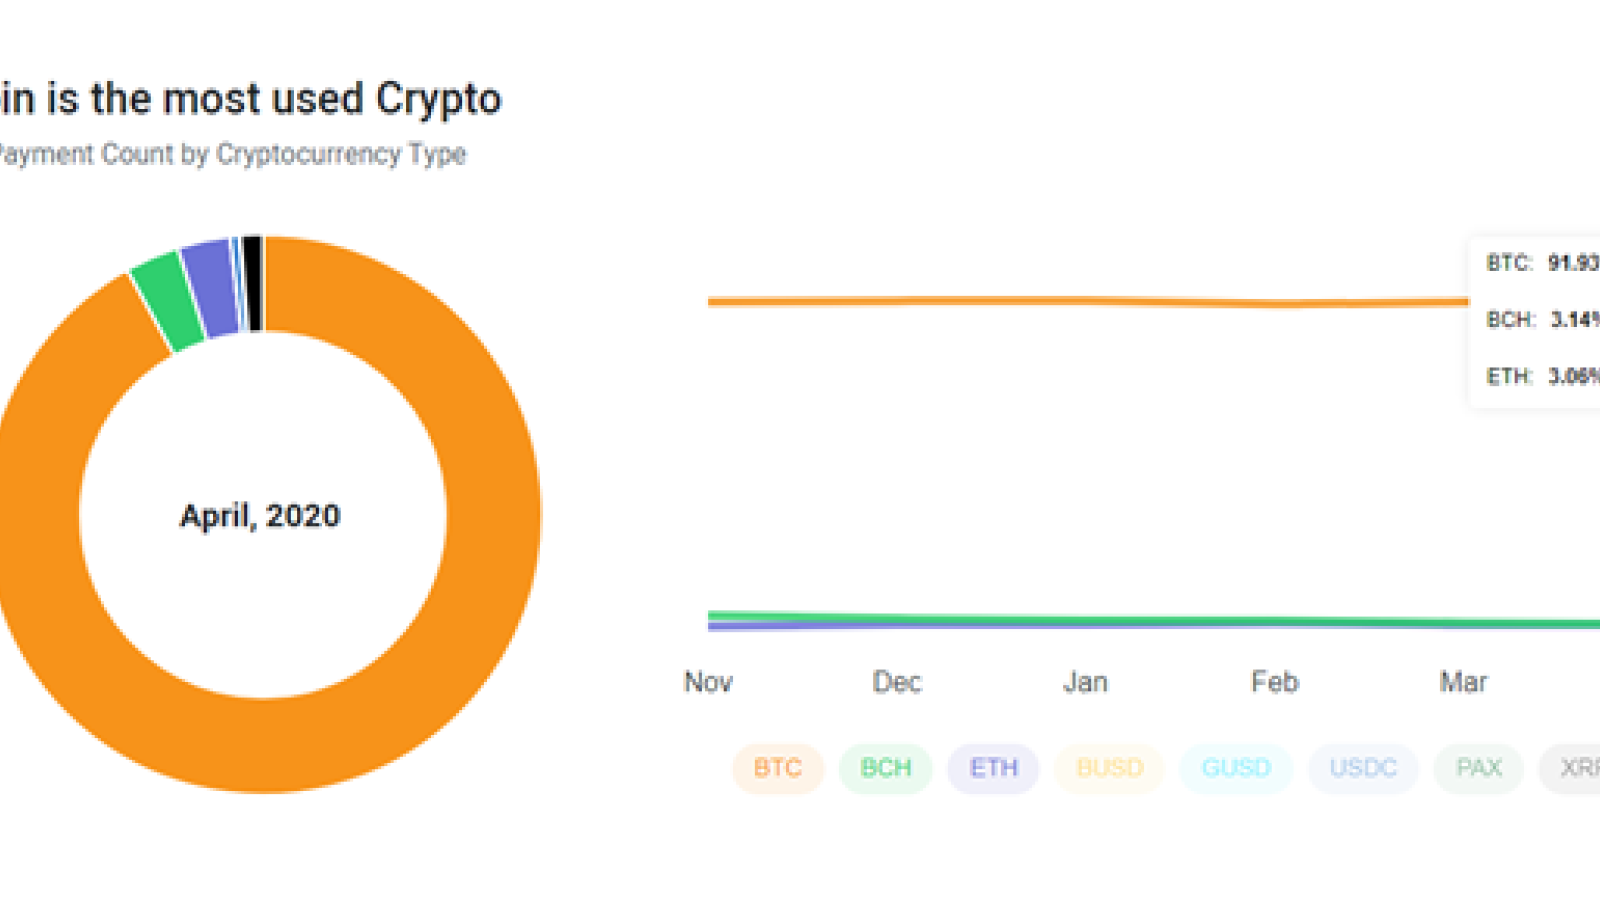Screen dimensions: 1600x900
Task: Select the black donut slice
Action: point(253,283)
